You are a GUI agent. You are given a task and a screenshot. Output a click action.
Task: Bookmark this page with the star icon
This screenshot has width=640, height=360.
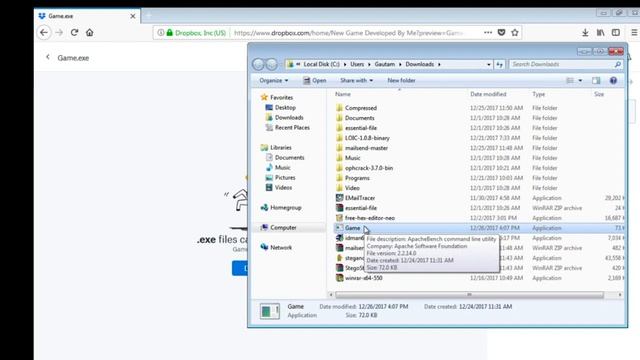[515, 33]
